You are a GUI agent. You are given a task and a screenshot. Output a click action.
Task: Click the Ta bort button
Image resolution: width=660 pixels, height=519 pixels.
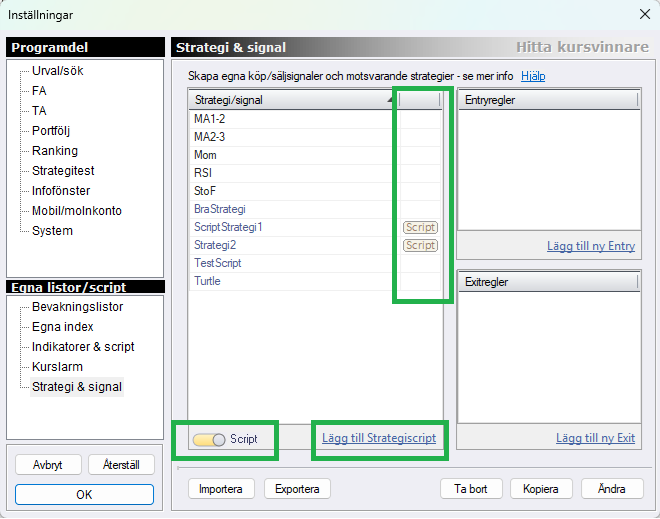point(470,489)
